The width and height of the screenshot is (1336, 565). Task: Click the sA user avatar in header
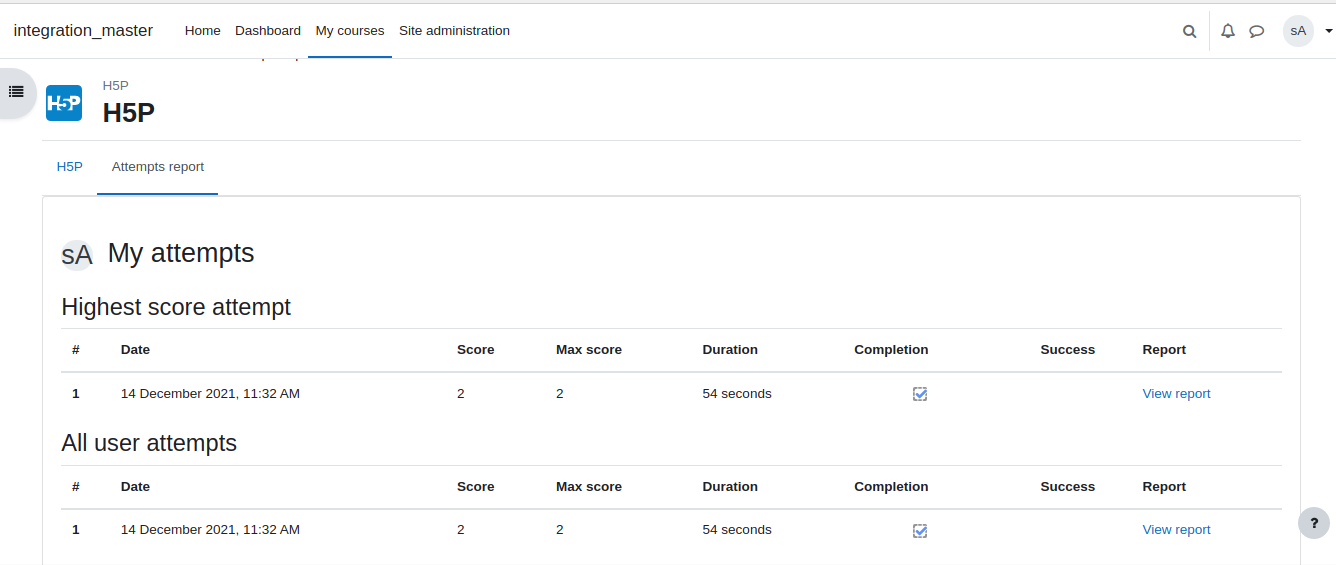[1298, 31]
